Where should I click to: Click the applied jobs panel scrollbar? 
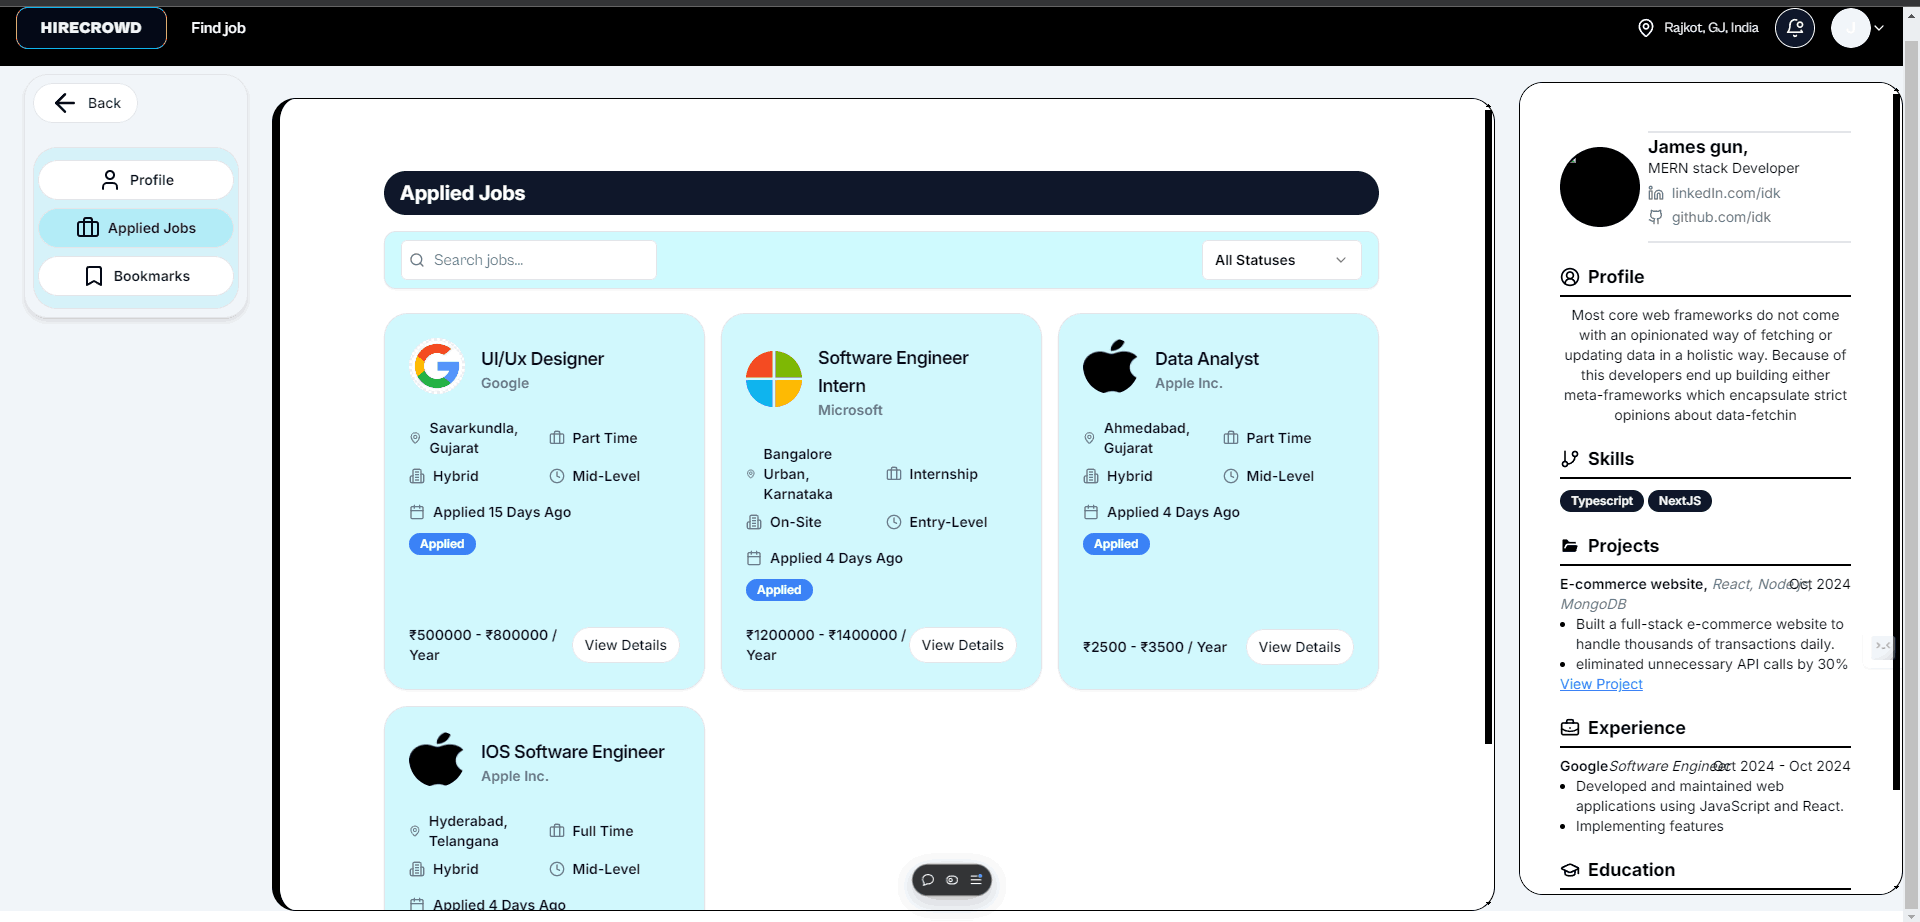click(x=1488, y=427)
